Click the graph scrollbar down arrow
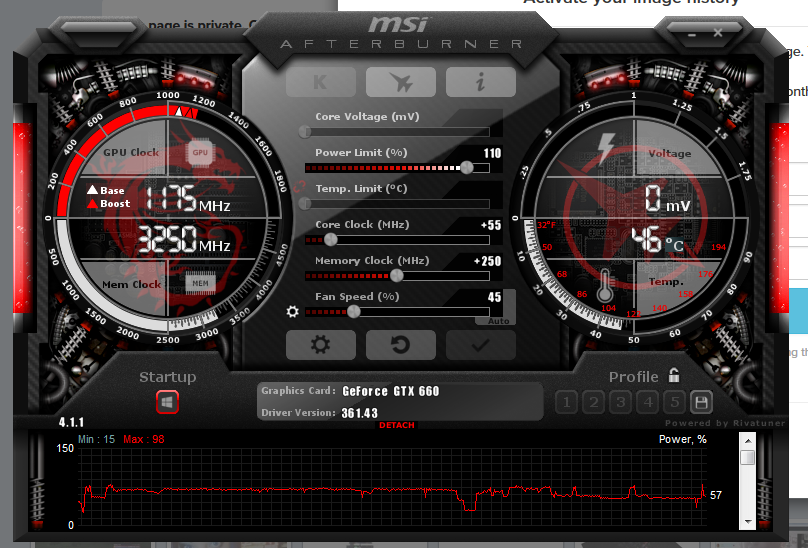The height and width of the screenshot is (548, 808). 748,522
